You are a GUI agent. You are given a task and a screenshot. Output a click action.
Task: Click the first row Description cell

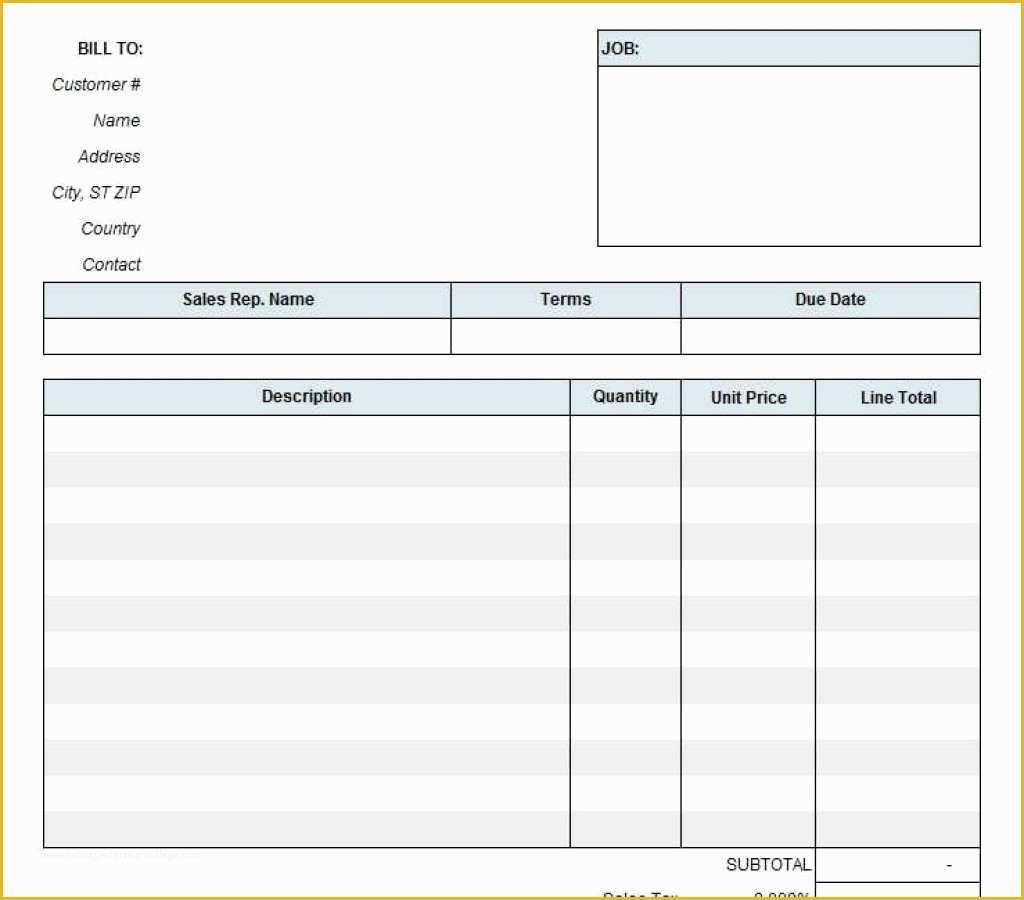point(307,433)
